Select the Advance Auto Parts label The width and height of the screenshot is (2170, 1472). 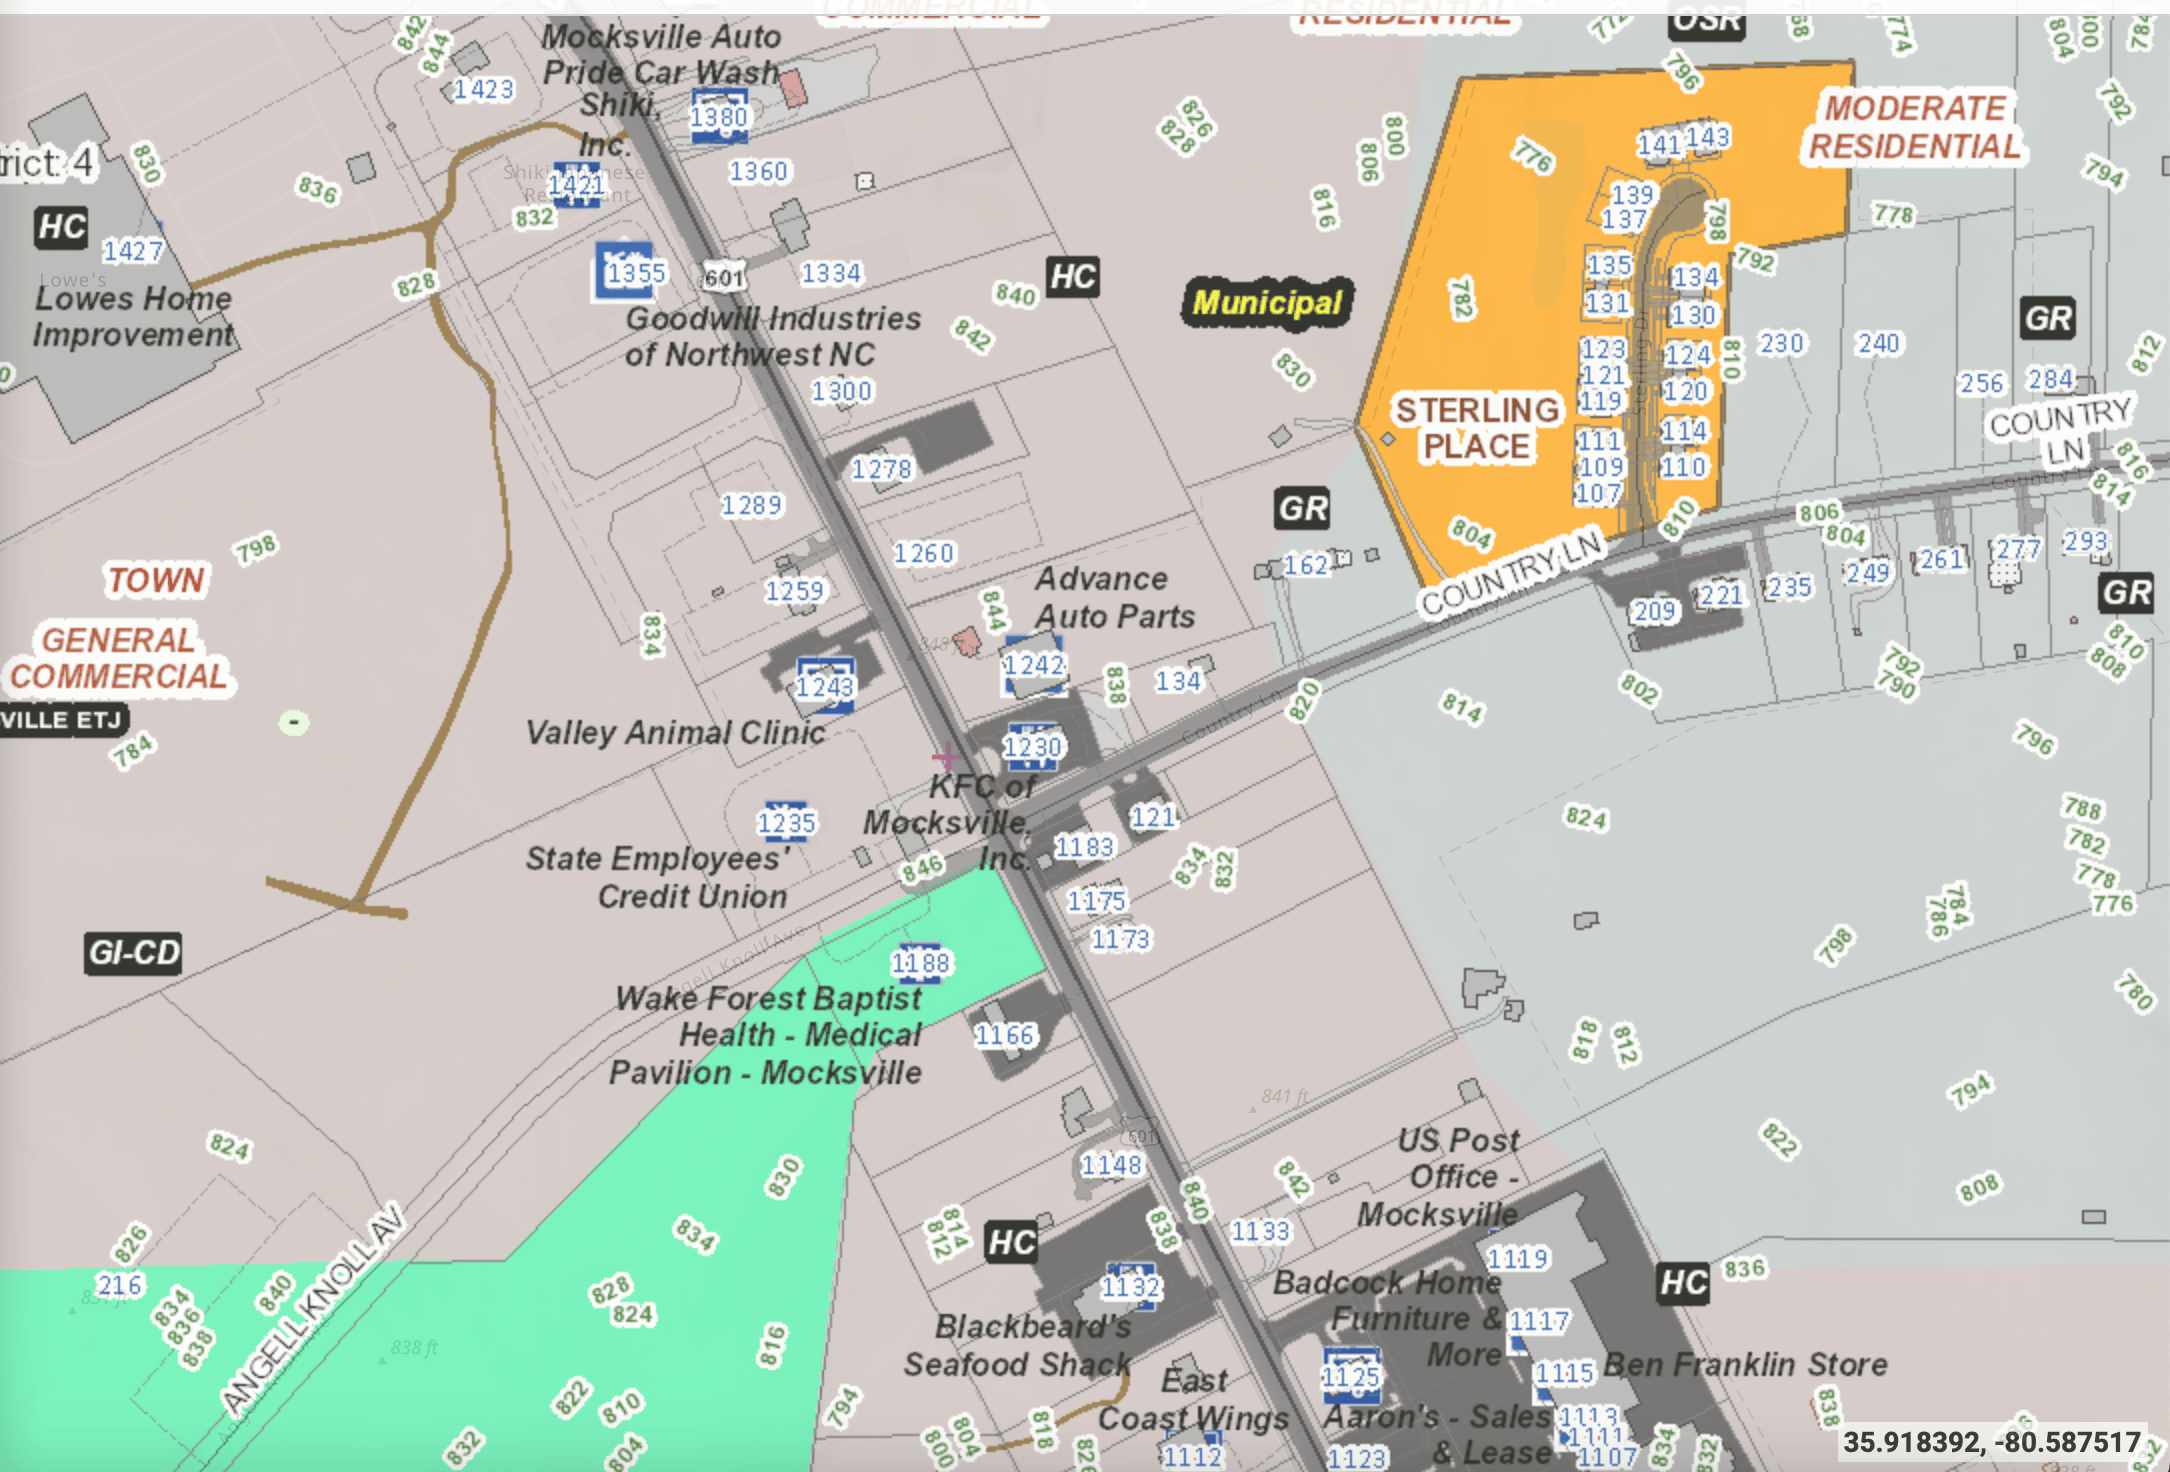click(1114, 597)
